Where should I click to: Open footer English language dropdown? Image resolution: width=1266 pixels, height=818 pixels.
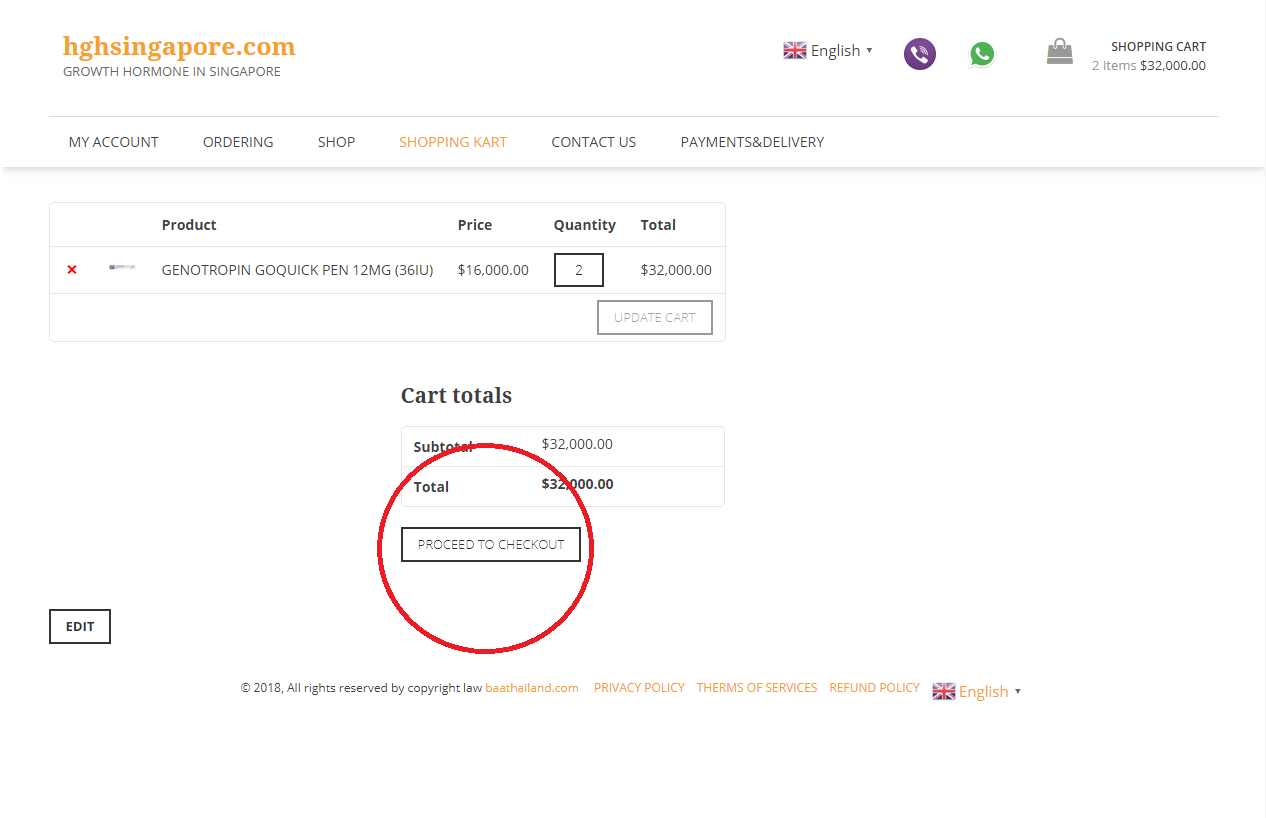pos(989,691)
